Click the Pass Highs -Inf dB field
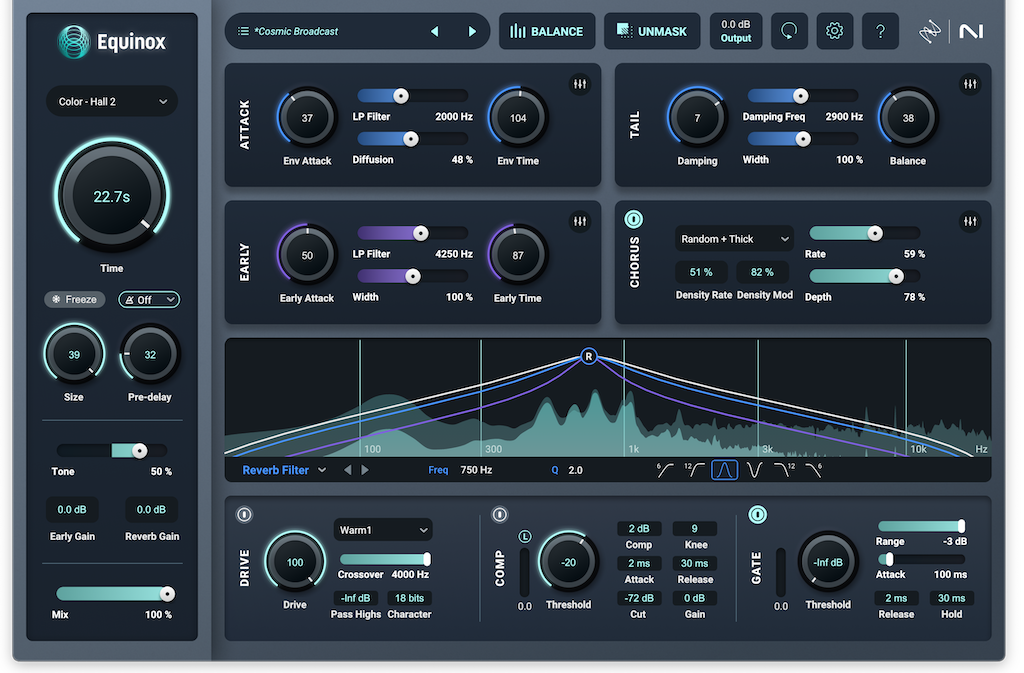The height and width of the screenshot is (673, 1024). tap(355, 598)
